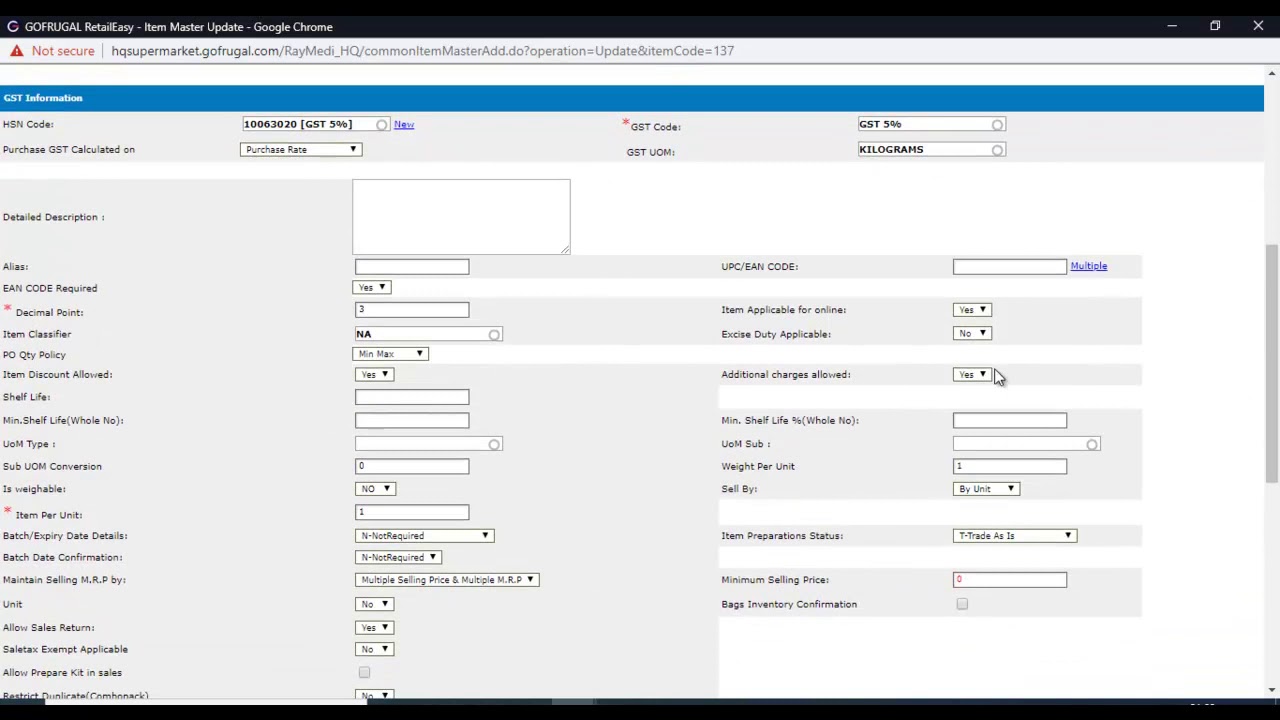Click the Not secure warning icon
Viewport: 1280px width, 720px height.
click(x=16, y=51)
